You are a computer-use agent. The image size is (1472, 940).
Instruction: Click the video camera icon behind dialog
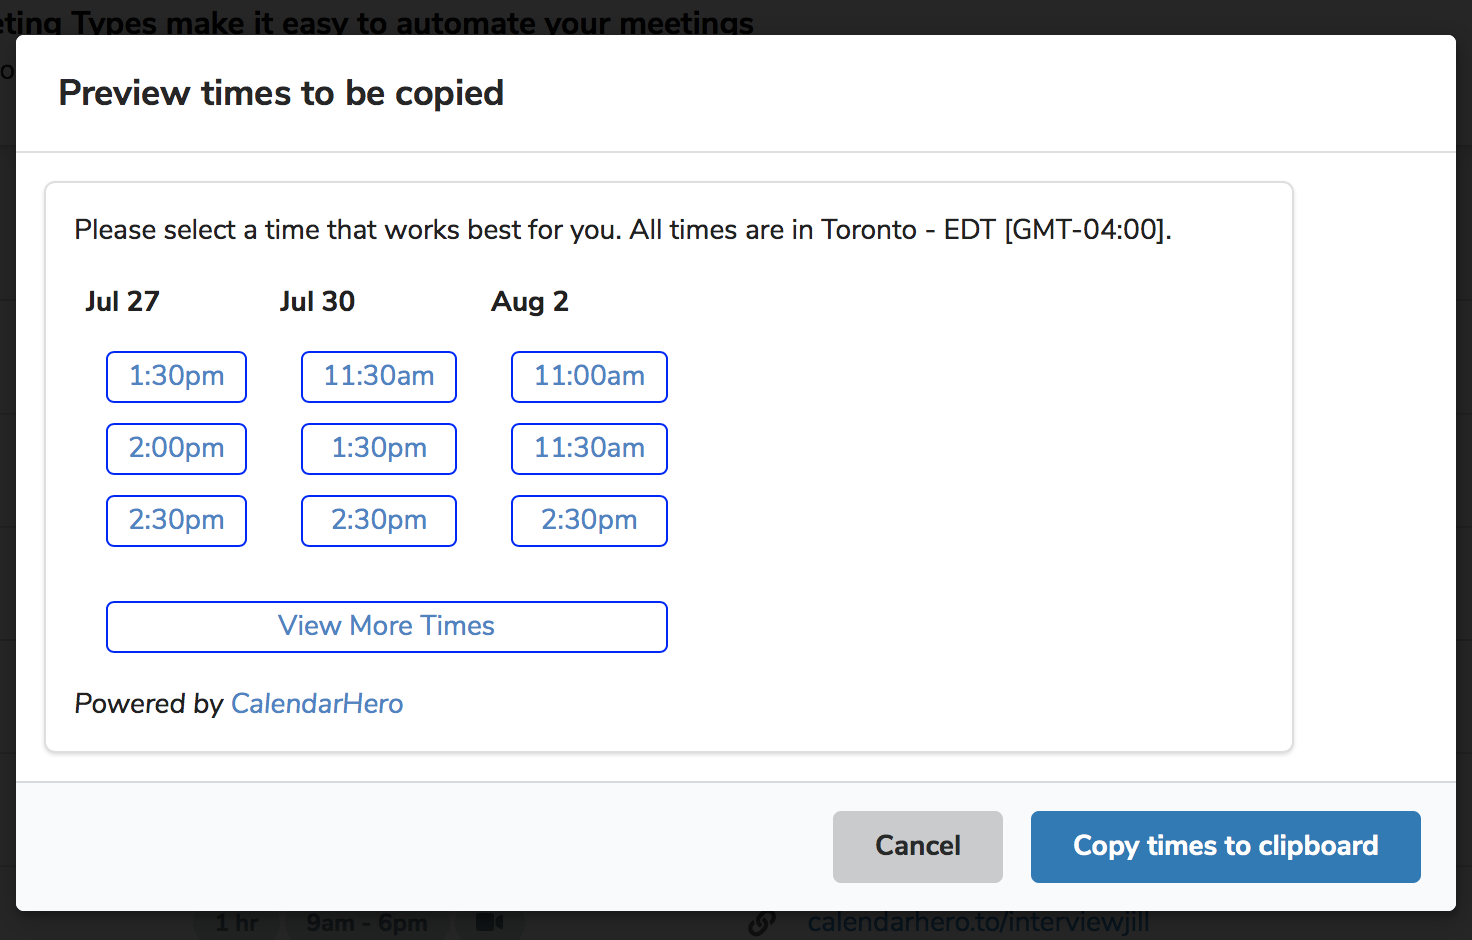490,922
